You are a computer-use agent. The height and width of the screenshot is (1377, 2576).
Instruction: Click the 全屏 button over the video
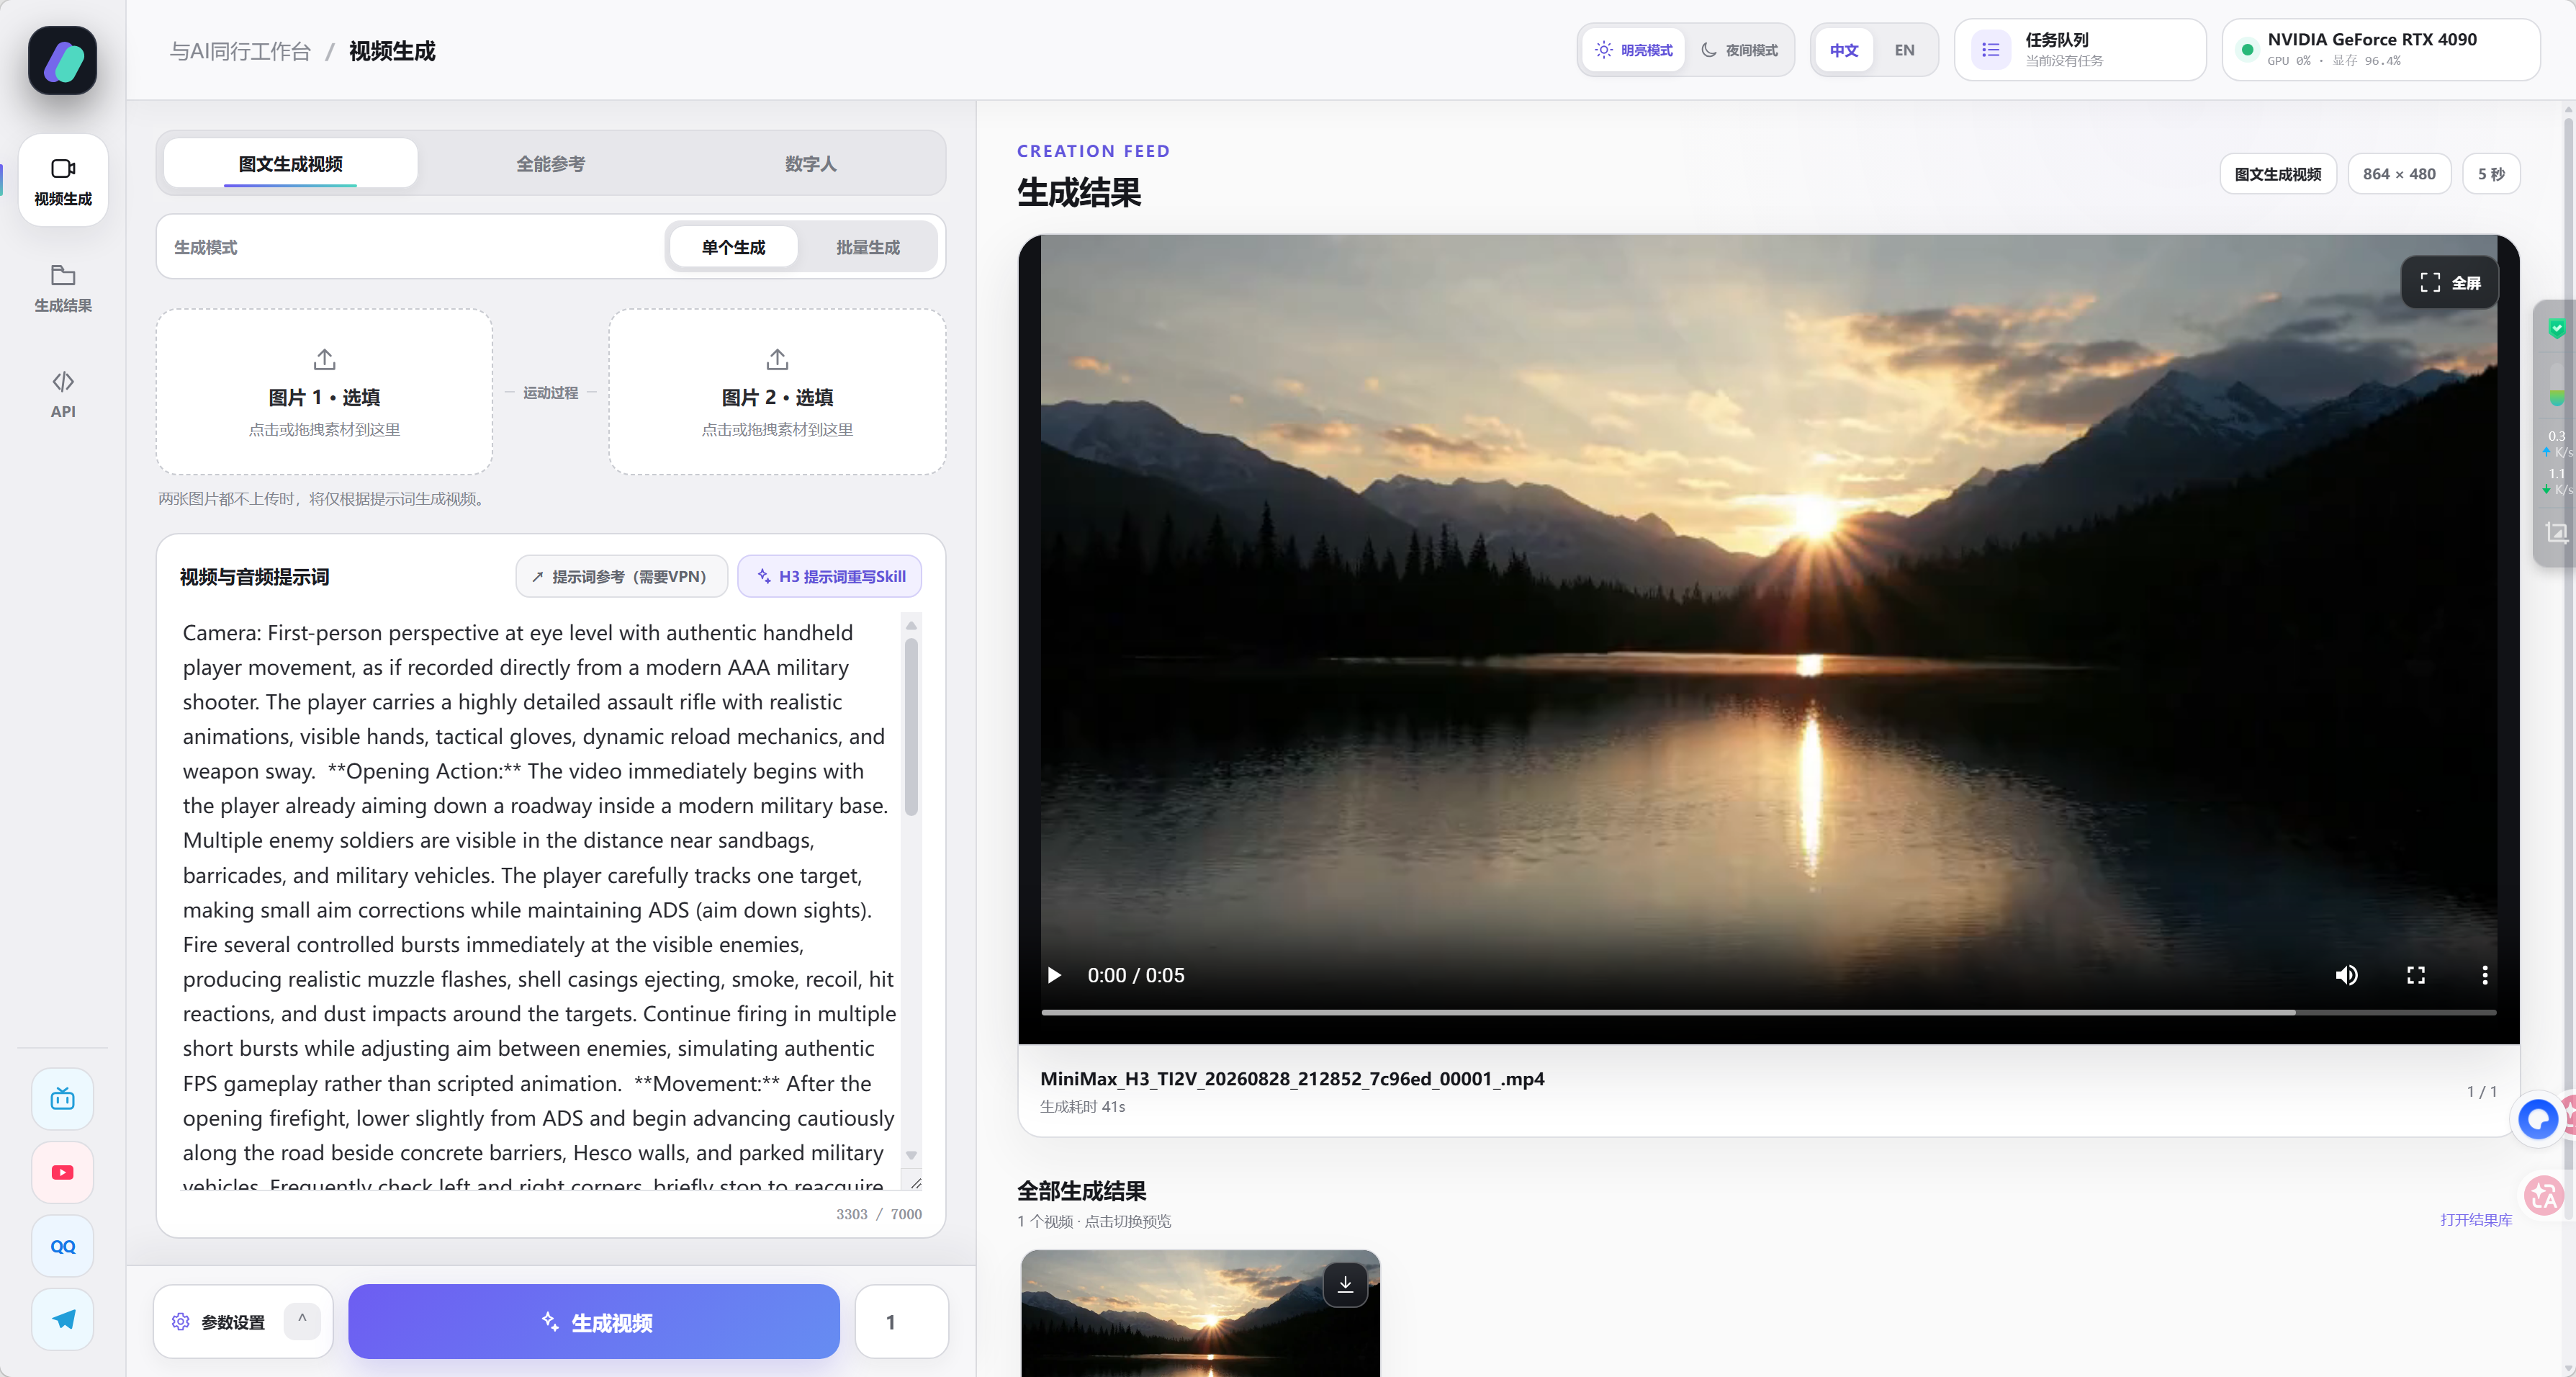2449,283
